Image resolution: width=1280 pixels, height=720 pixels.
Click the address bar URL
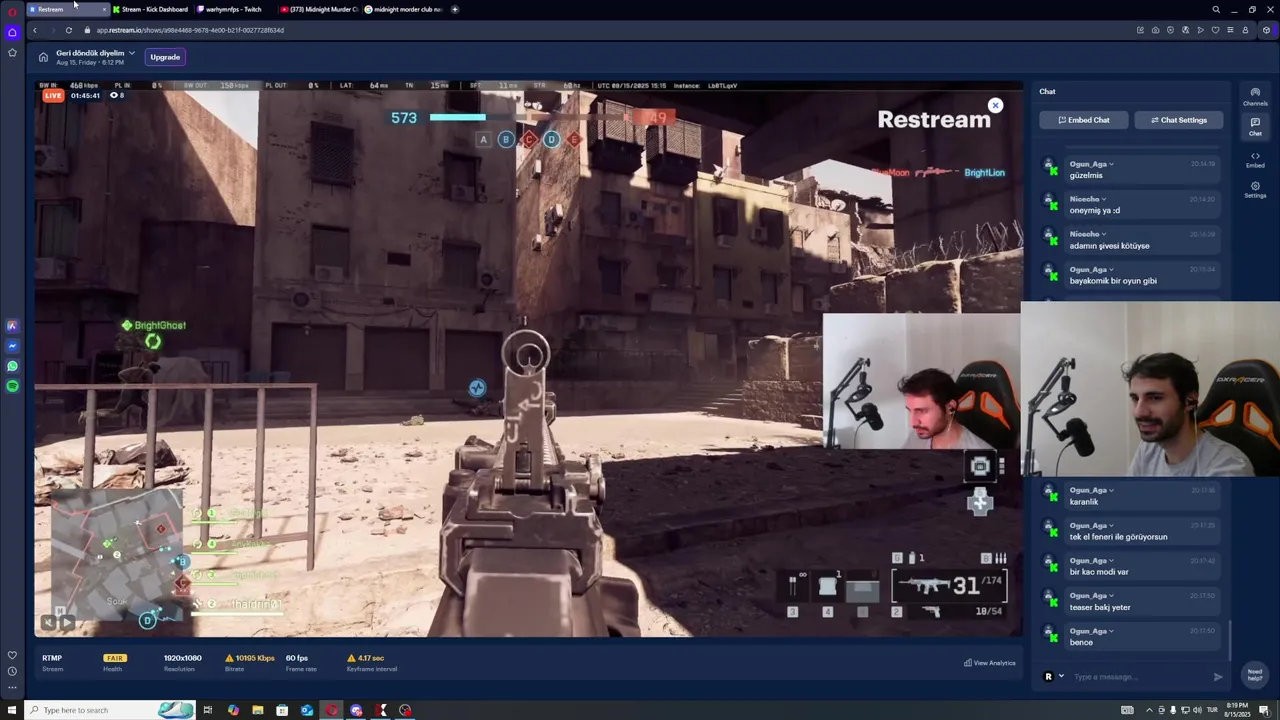pyautogui.click(x=190, y=30)
